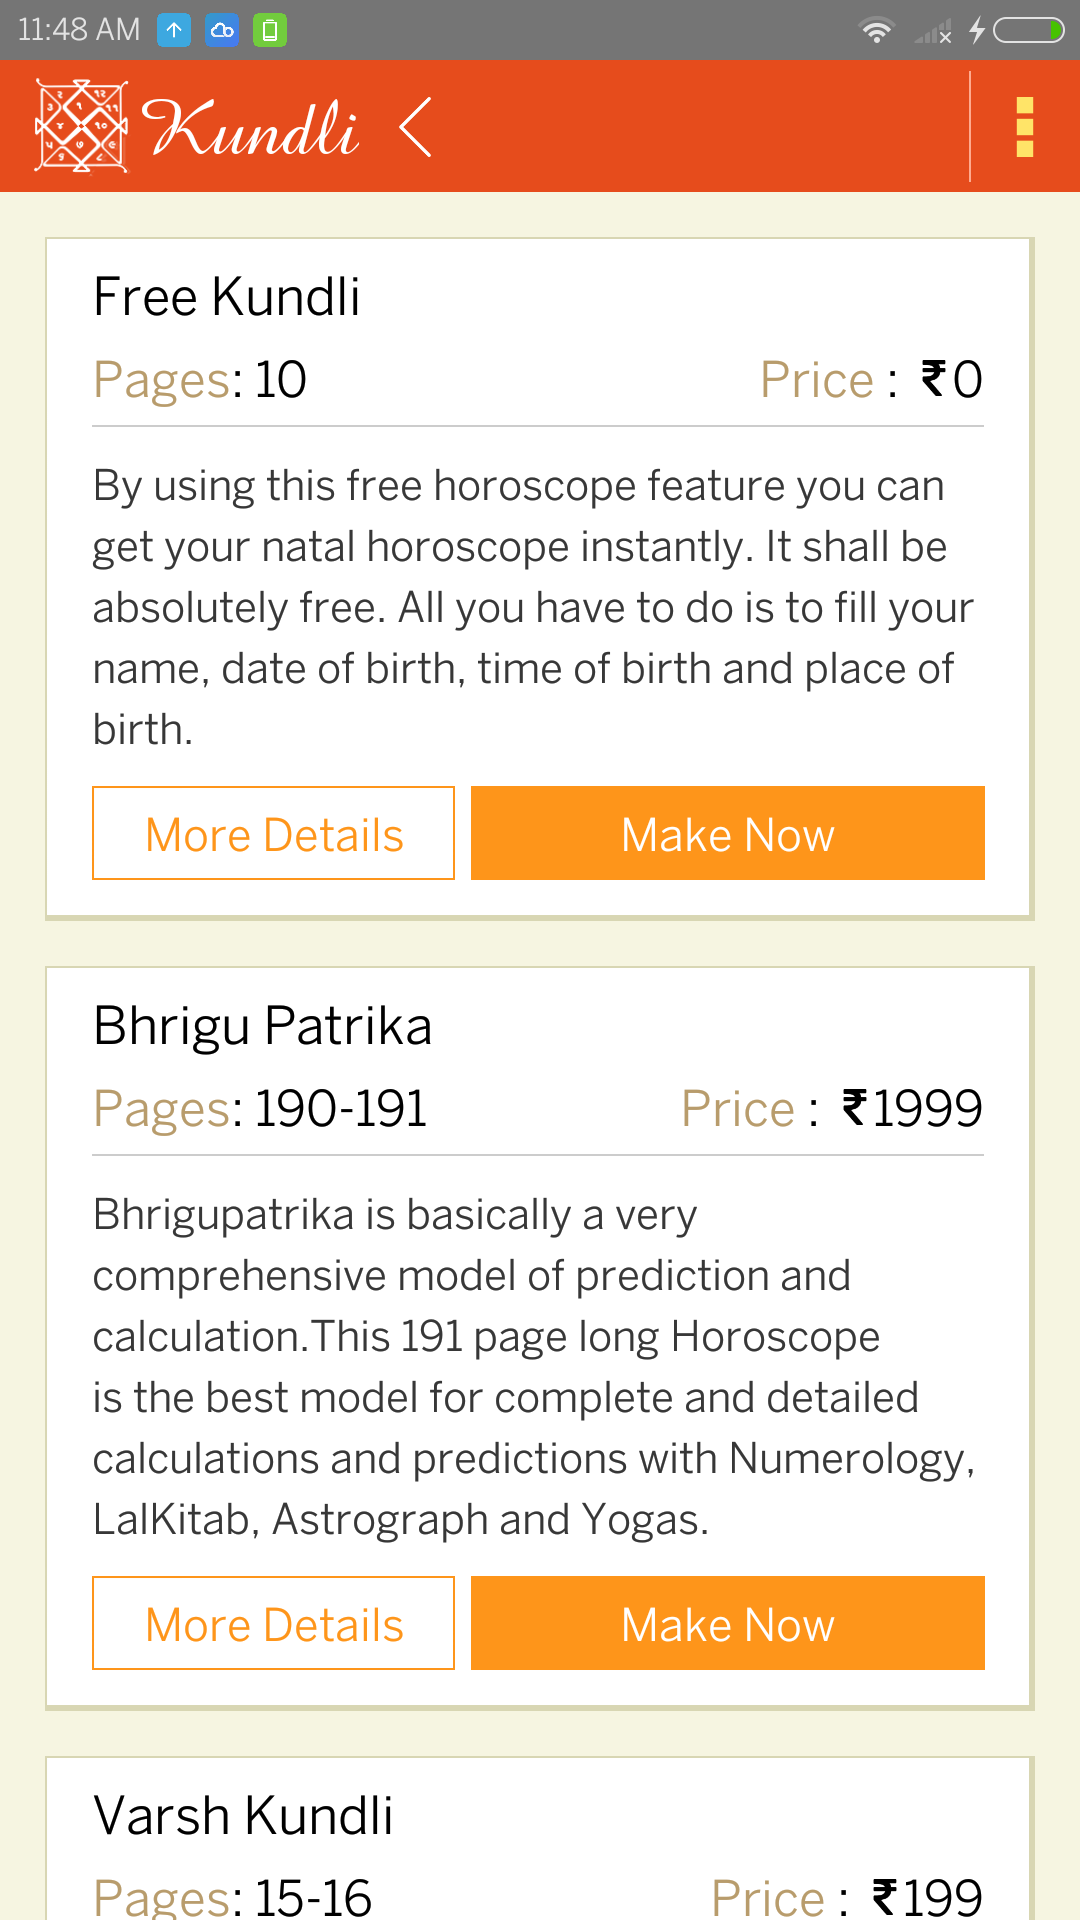
Task: Select the Free Kundli title
Action: pos(227,297)
